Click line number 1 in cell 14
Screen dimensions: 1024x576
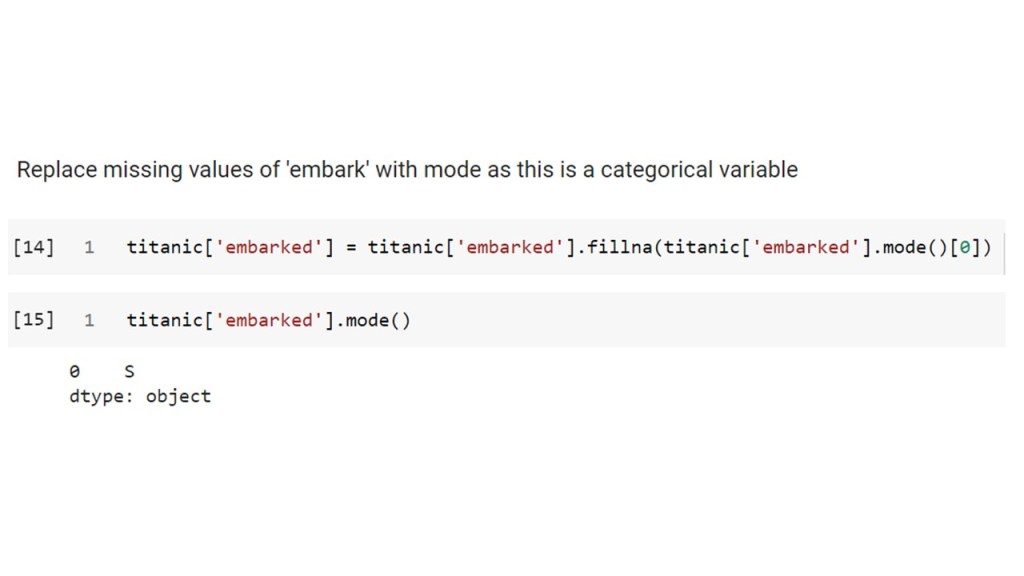pos(89,247)
